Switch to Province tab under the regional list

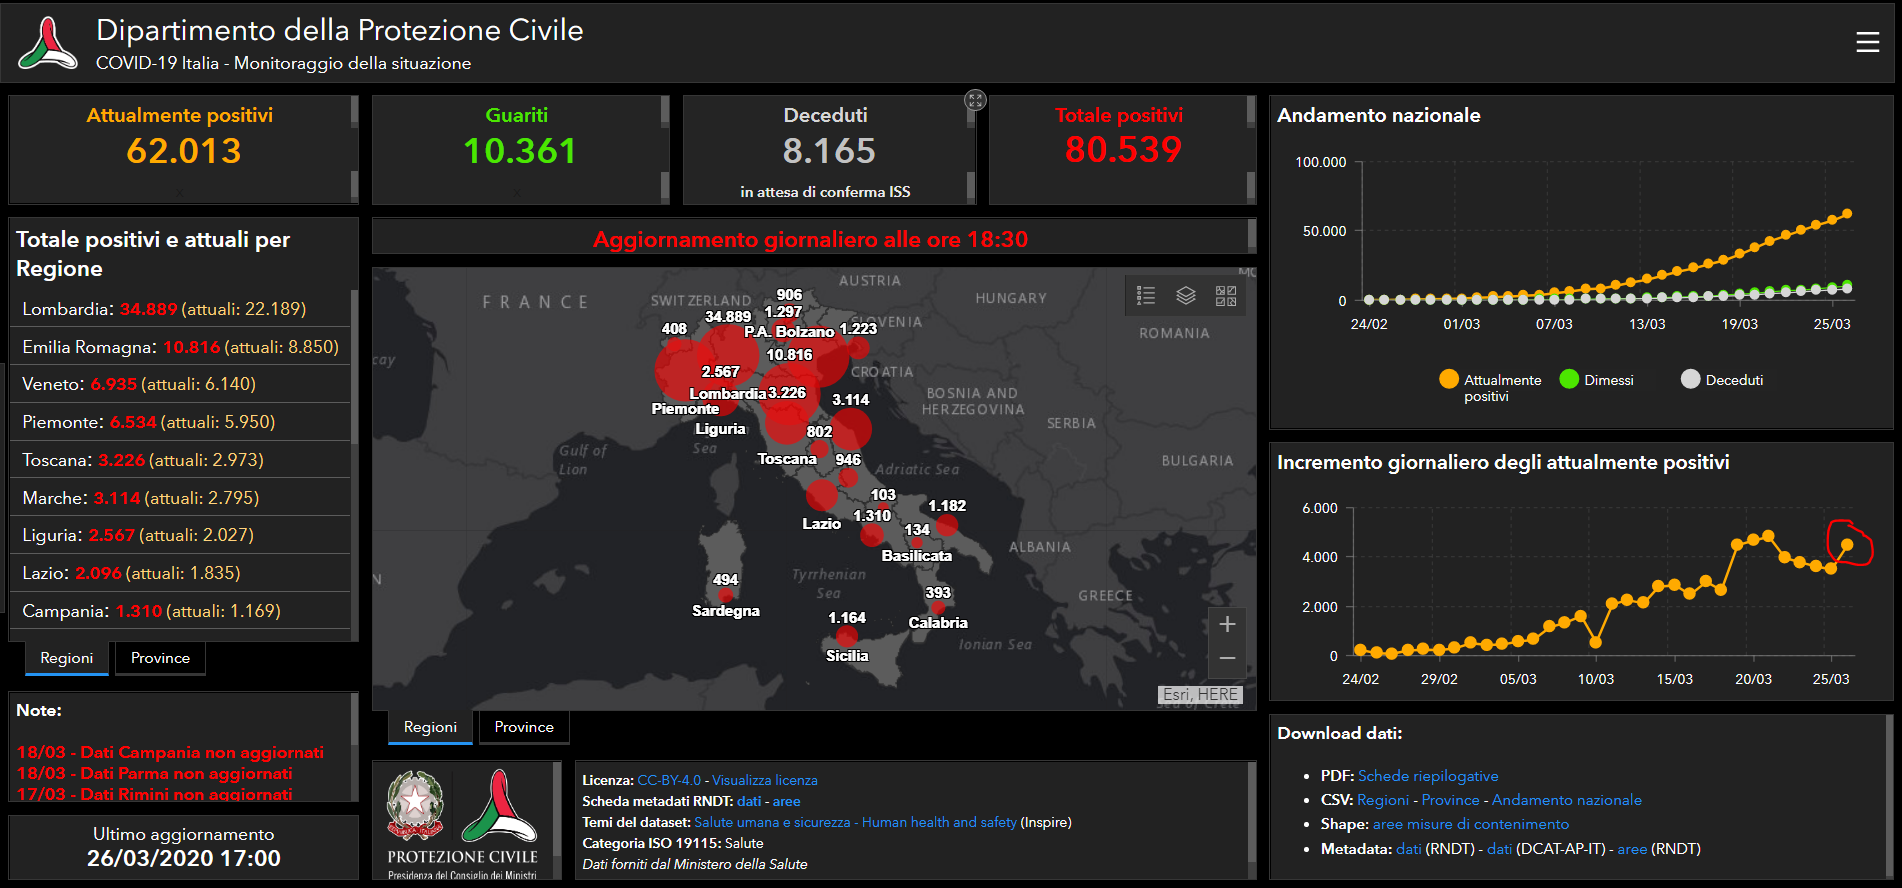coord(160,658)
